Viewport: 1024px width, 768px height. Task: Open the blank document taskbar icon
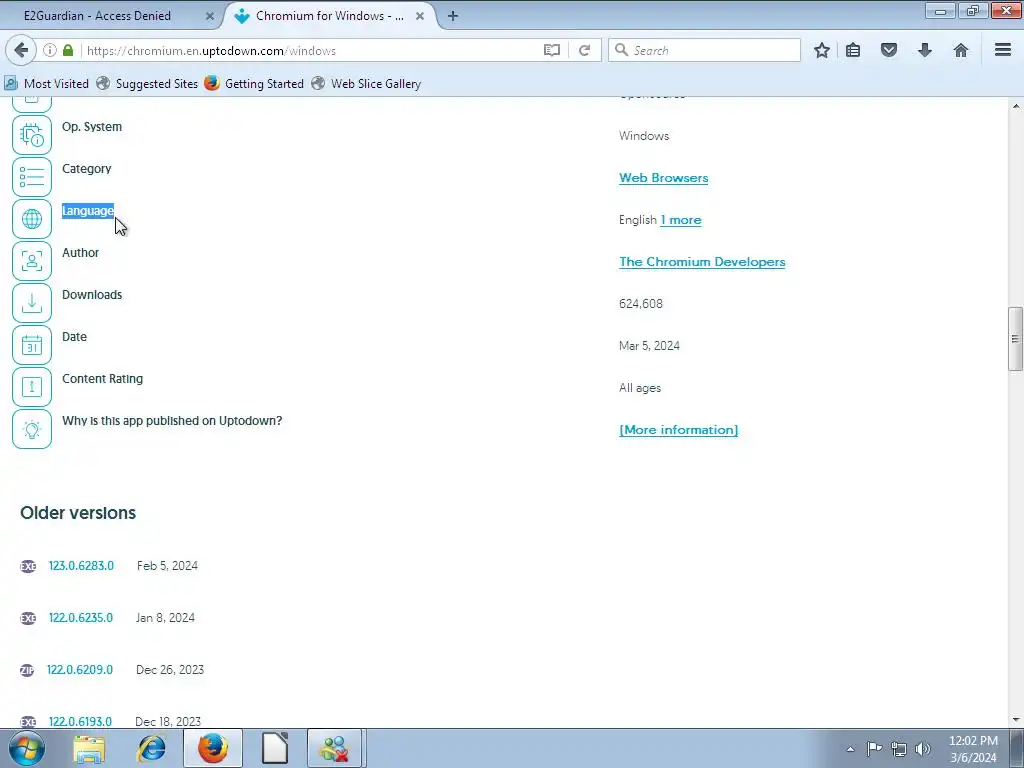coord(275,748)
